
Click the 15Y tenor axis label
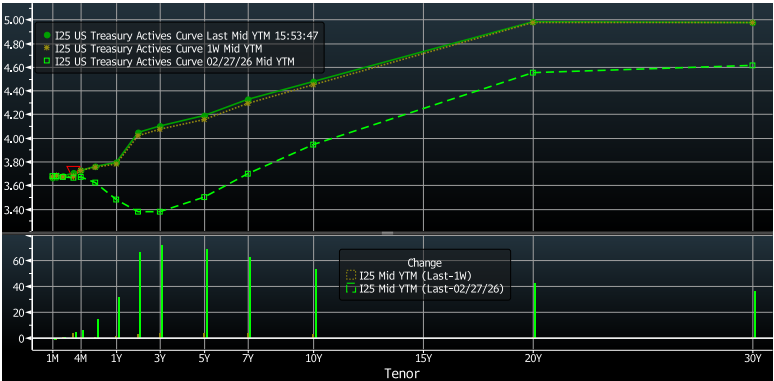pyautogui.click(x=424, y=358)
